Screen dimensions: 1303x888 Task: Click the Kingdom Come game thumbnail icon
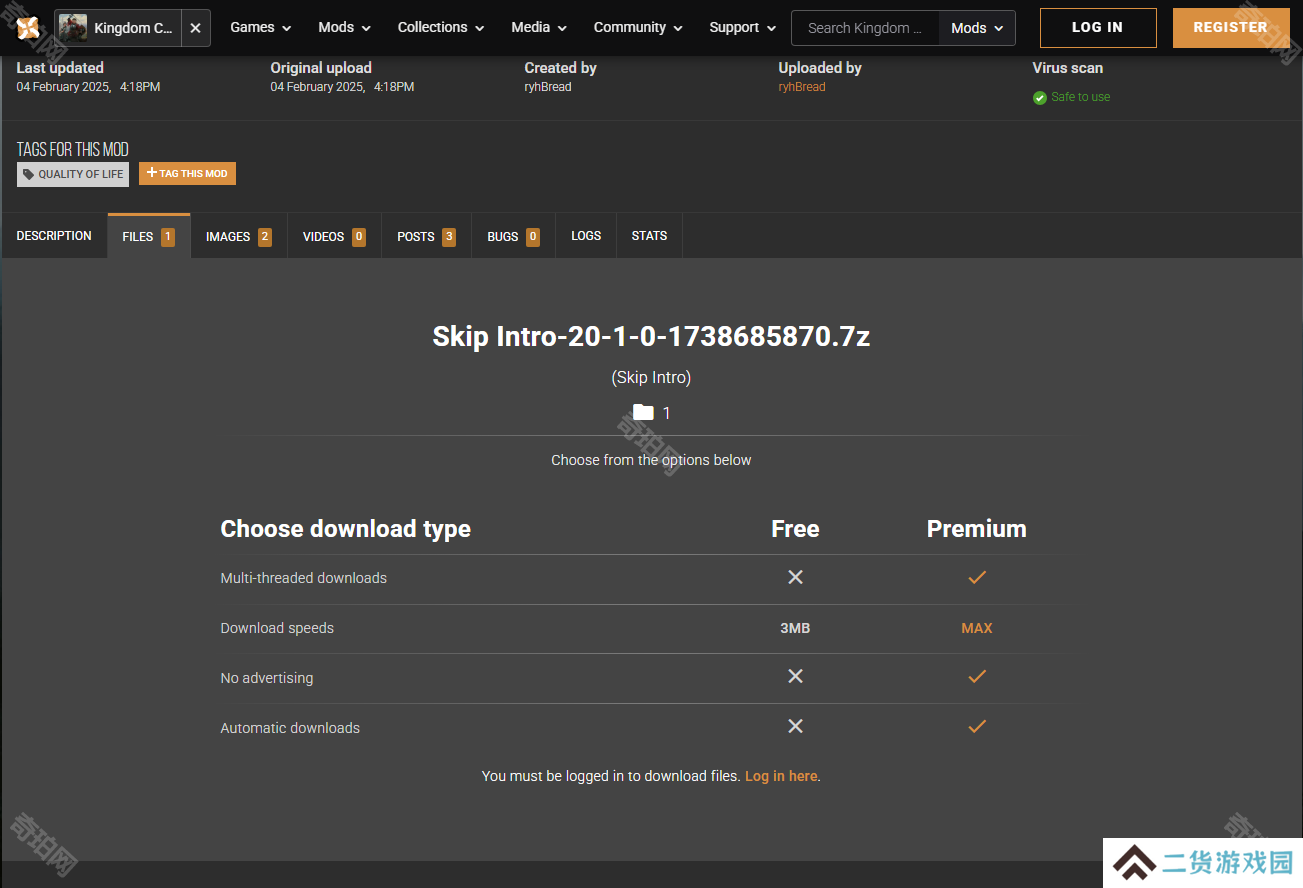pos(73,28)
